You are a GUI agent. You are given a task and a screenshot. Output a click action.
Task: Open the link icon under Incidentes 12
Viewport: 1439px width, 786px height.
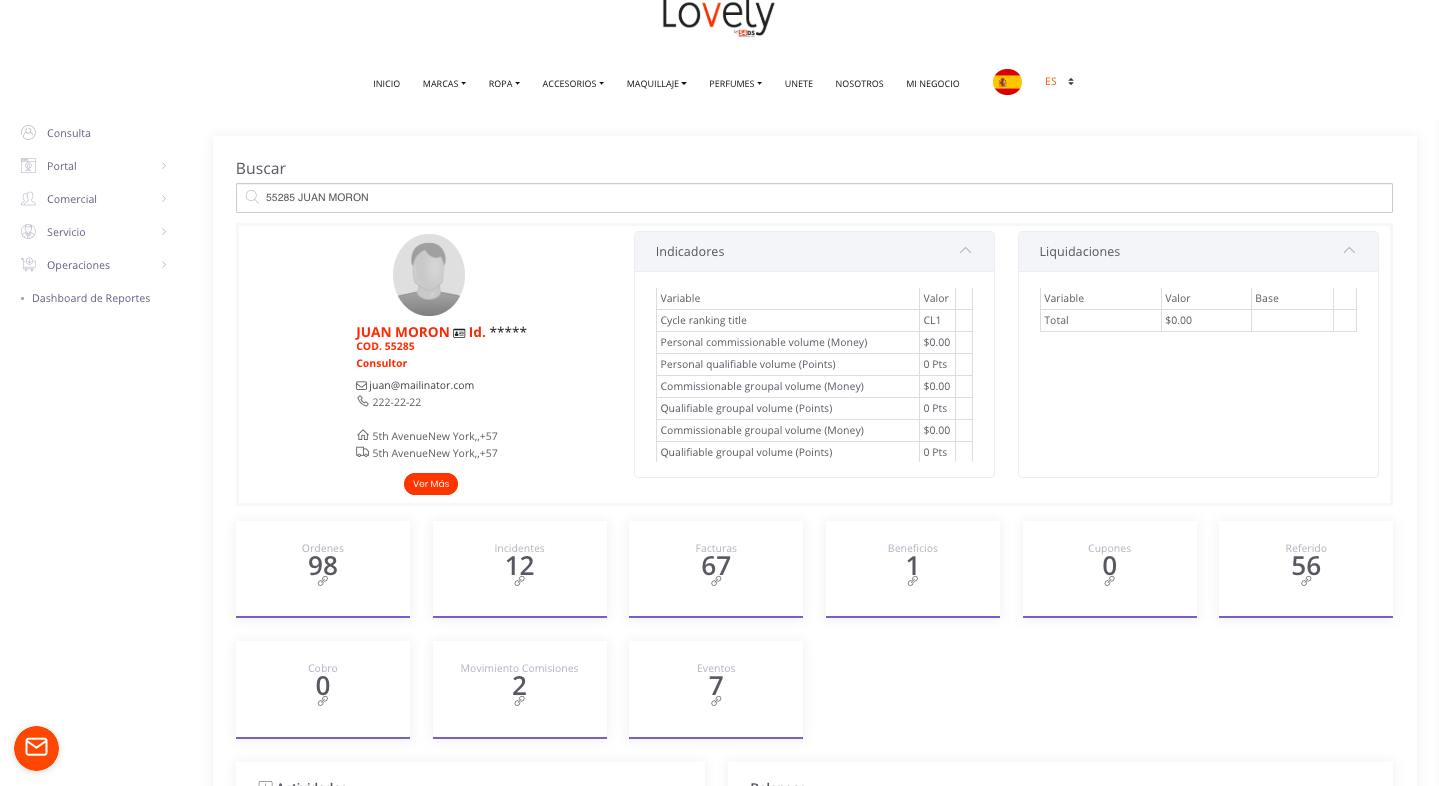(x=520, y=581)
